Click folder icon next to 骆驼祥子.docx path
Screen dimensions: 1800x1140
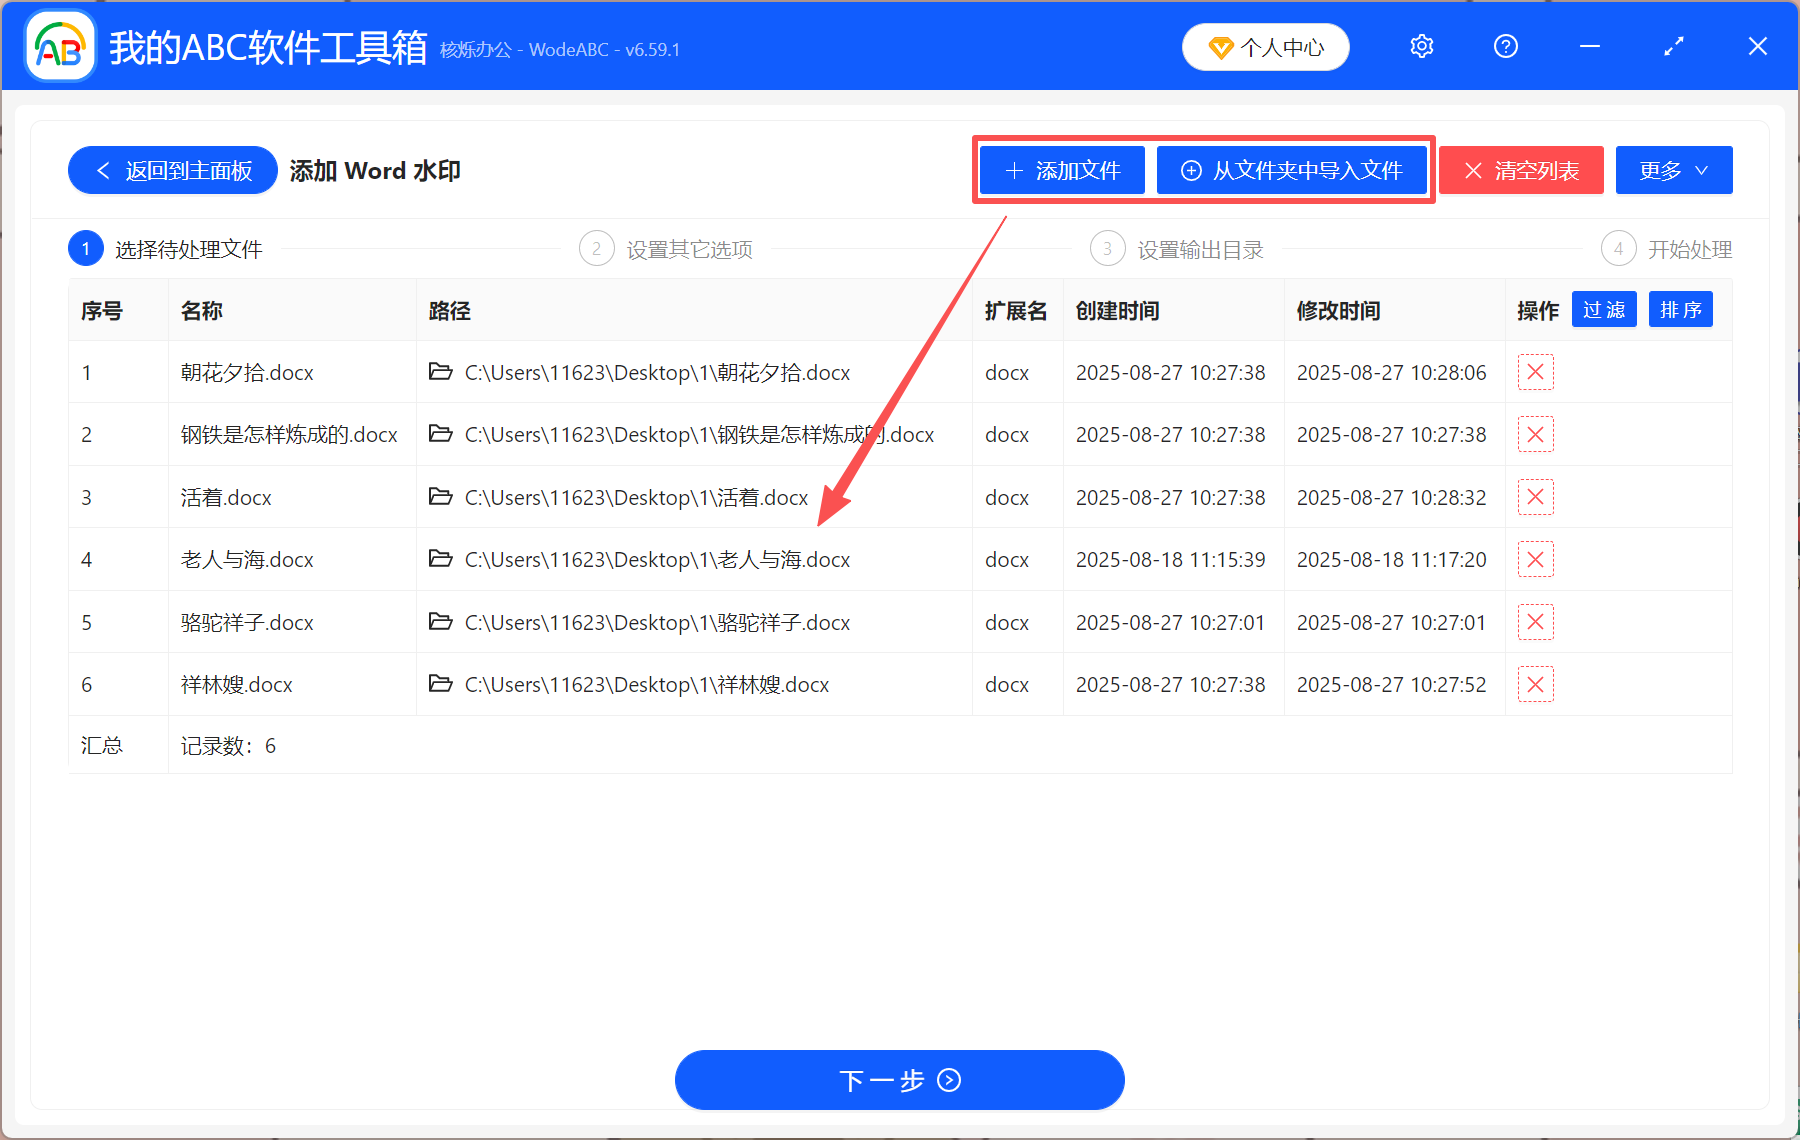[440, 622]
